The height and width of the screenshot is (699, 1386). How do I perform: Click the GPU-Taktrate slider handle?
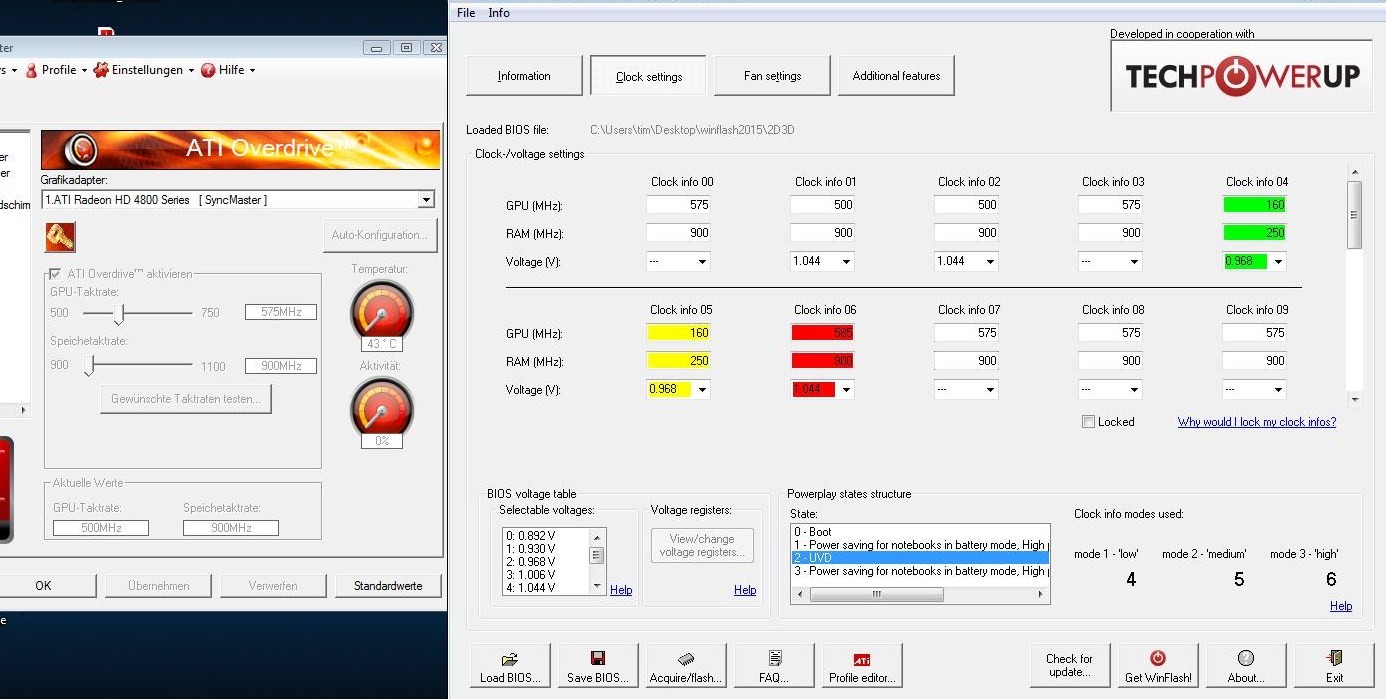(120, 314)
